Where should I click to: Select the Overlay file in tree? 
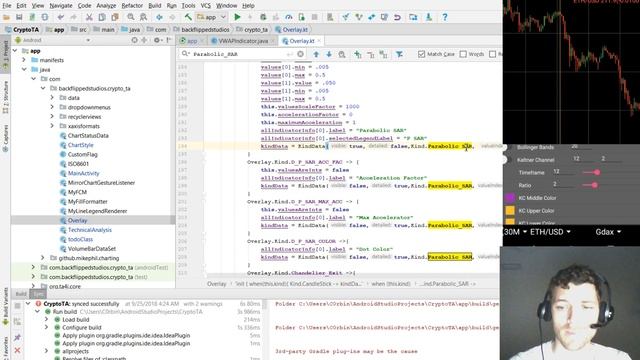(78, 220)
